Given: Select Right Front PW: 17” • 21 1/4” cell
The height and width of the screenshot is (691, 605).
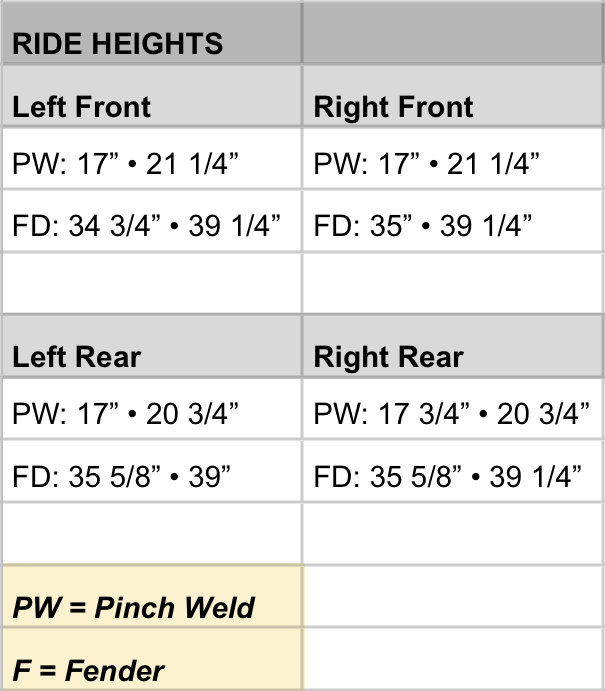Looking at the screenshot, I should click(x=453, y=159).
